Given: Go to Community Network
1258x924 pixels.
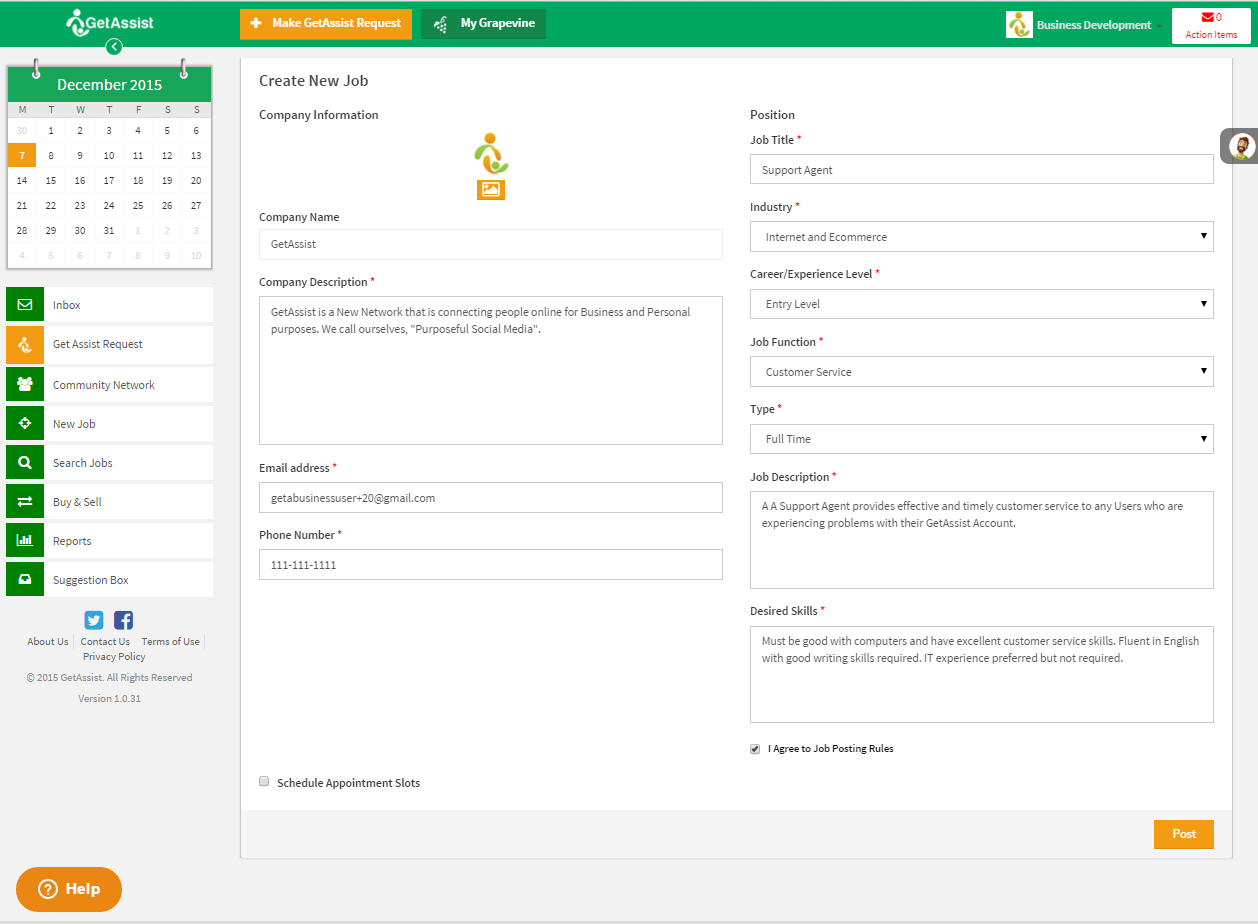Looking at the screenshot, I should 109,385.
